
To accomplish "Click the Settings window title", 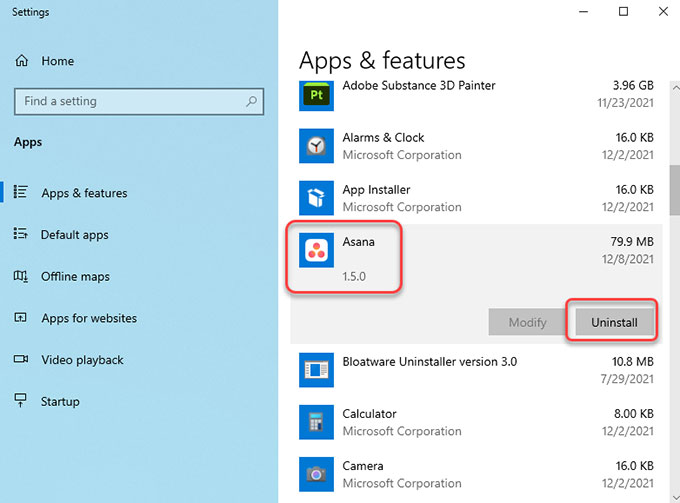I will coord(30,12).
